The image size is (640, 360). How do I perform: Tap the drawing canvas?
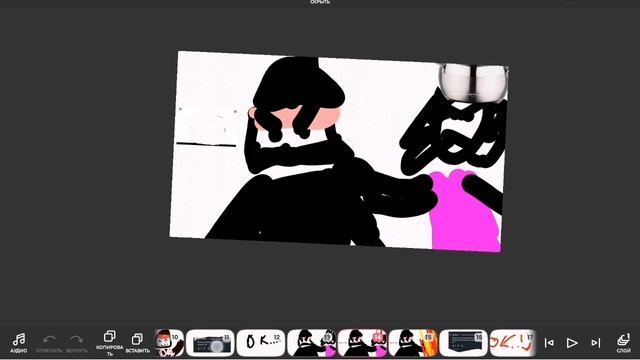coord(339,151)
